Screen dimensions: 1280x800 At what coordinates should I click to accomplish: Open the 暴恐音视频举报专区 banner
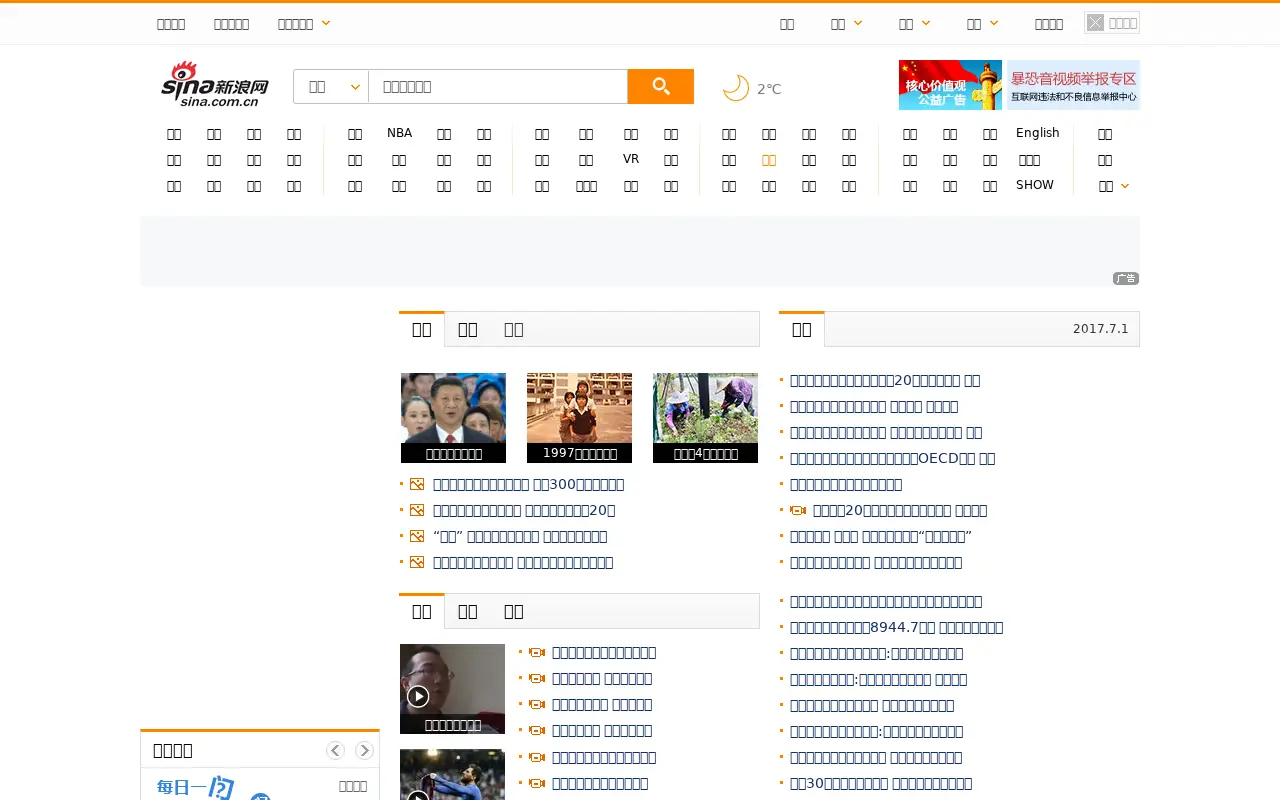tap(1072, 85)
